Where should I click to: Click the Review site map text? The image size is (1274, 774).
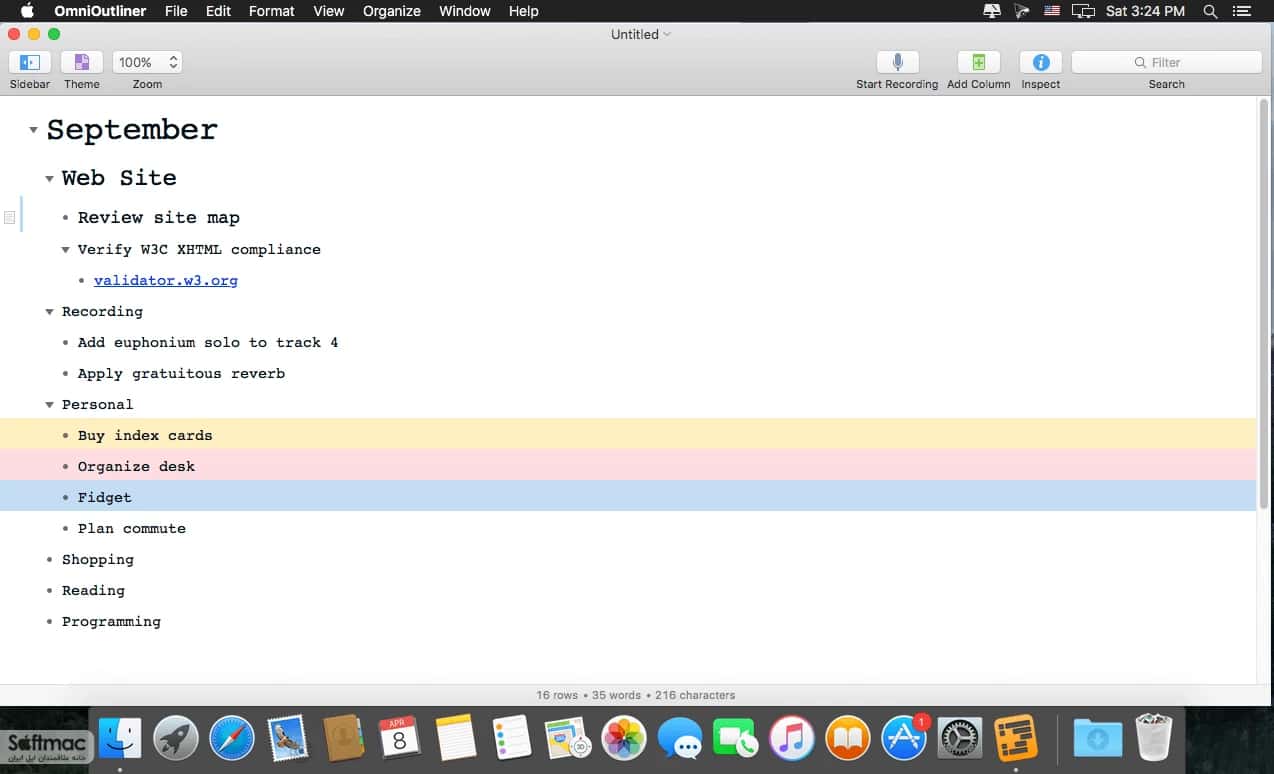click(x=159, y=218)
